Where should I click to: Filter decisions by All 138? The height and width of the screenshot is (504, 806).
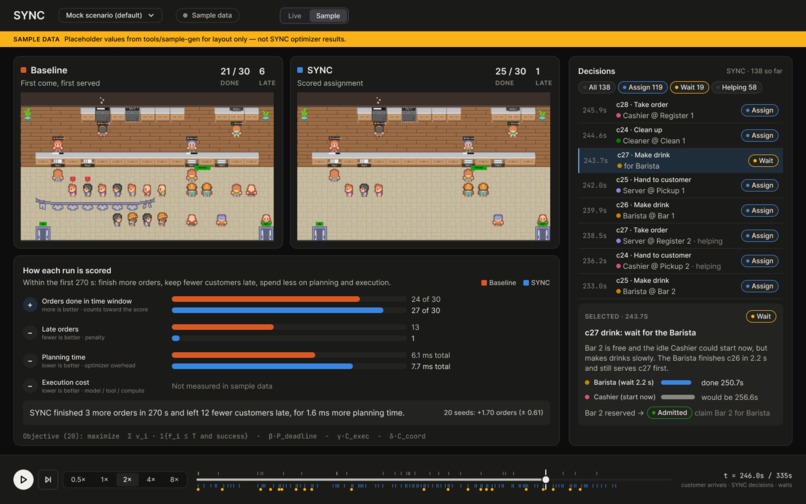click(596, 87)
